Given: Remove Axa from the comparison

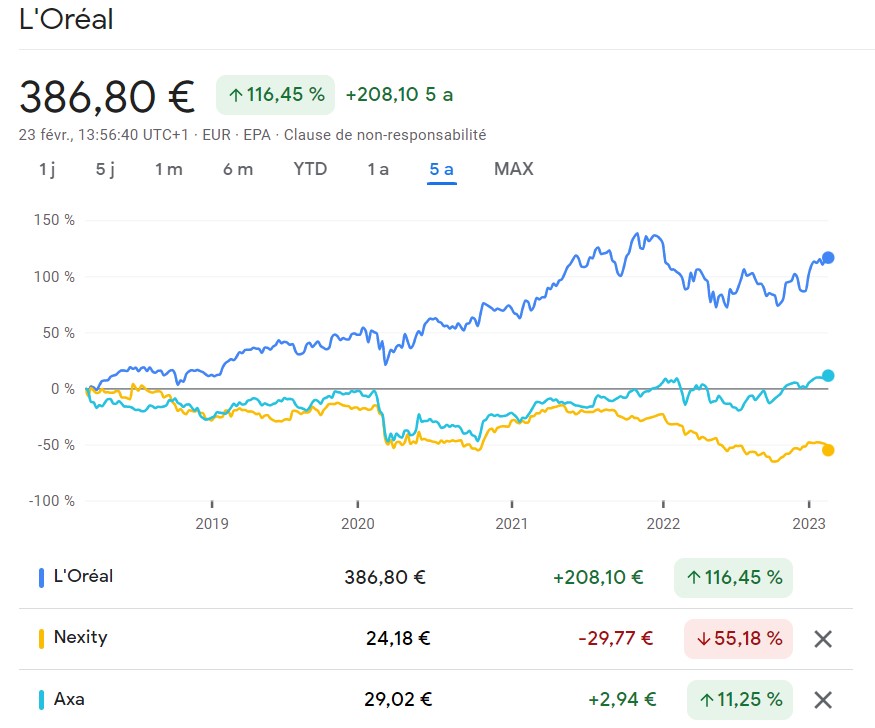Looking at the screenshot, I should [x=823, y=700].
